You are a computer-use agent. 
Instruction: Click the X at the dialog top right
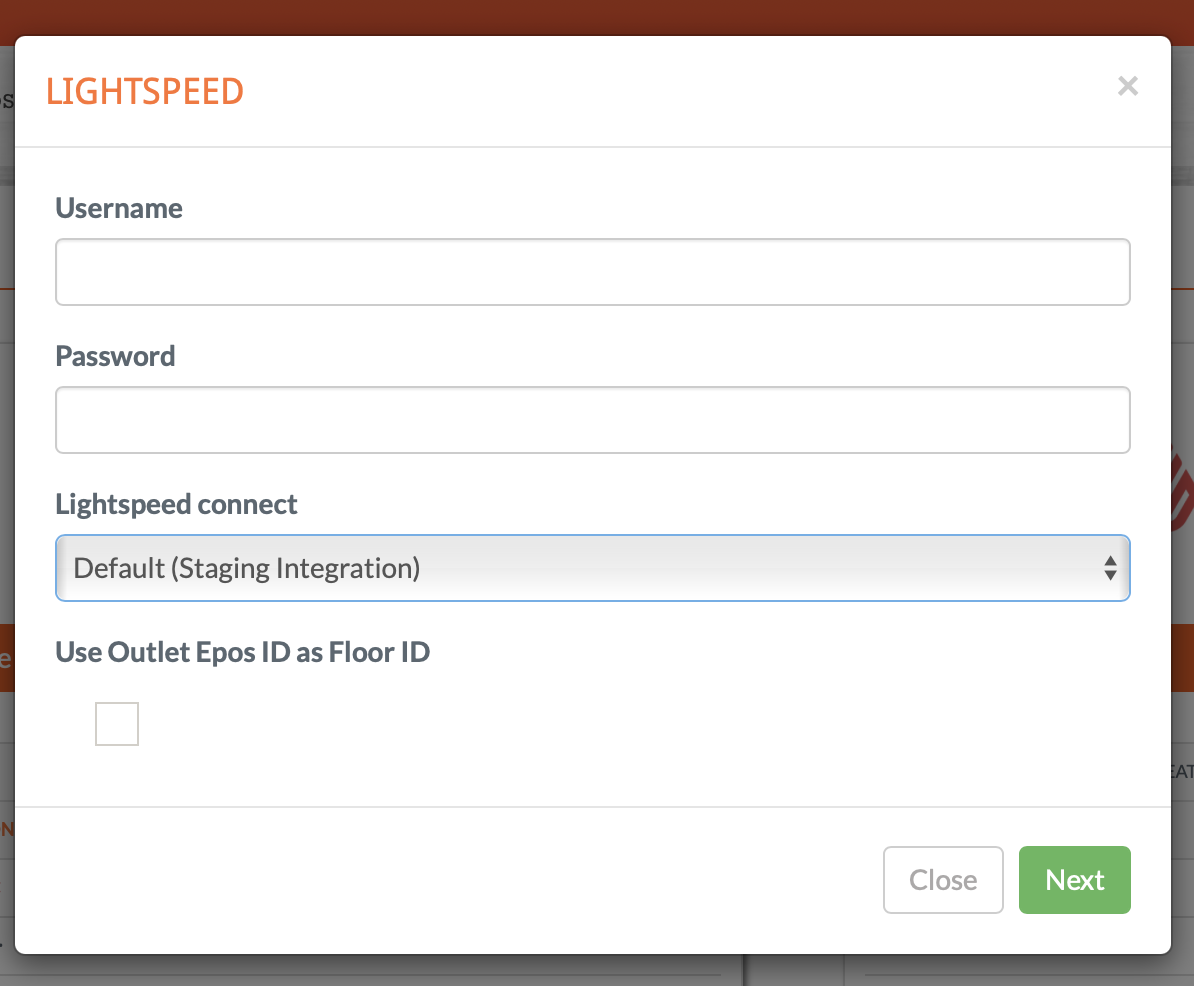[x=1128, y=86]
